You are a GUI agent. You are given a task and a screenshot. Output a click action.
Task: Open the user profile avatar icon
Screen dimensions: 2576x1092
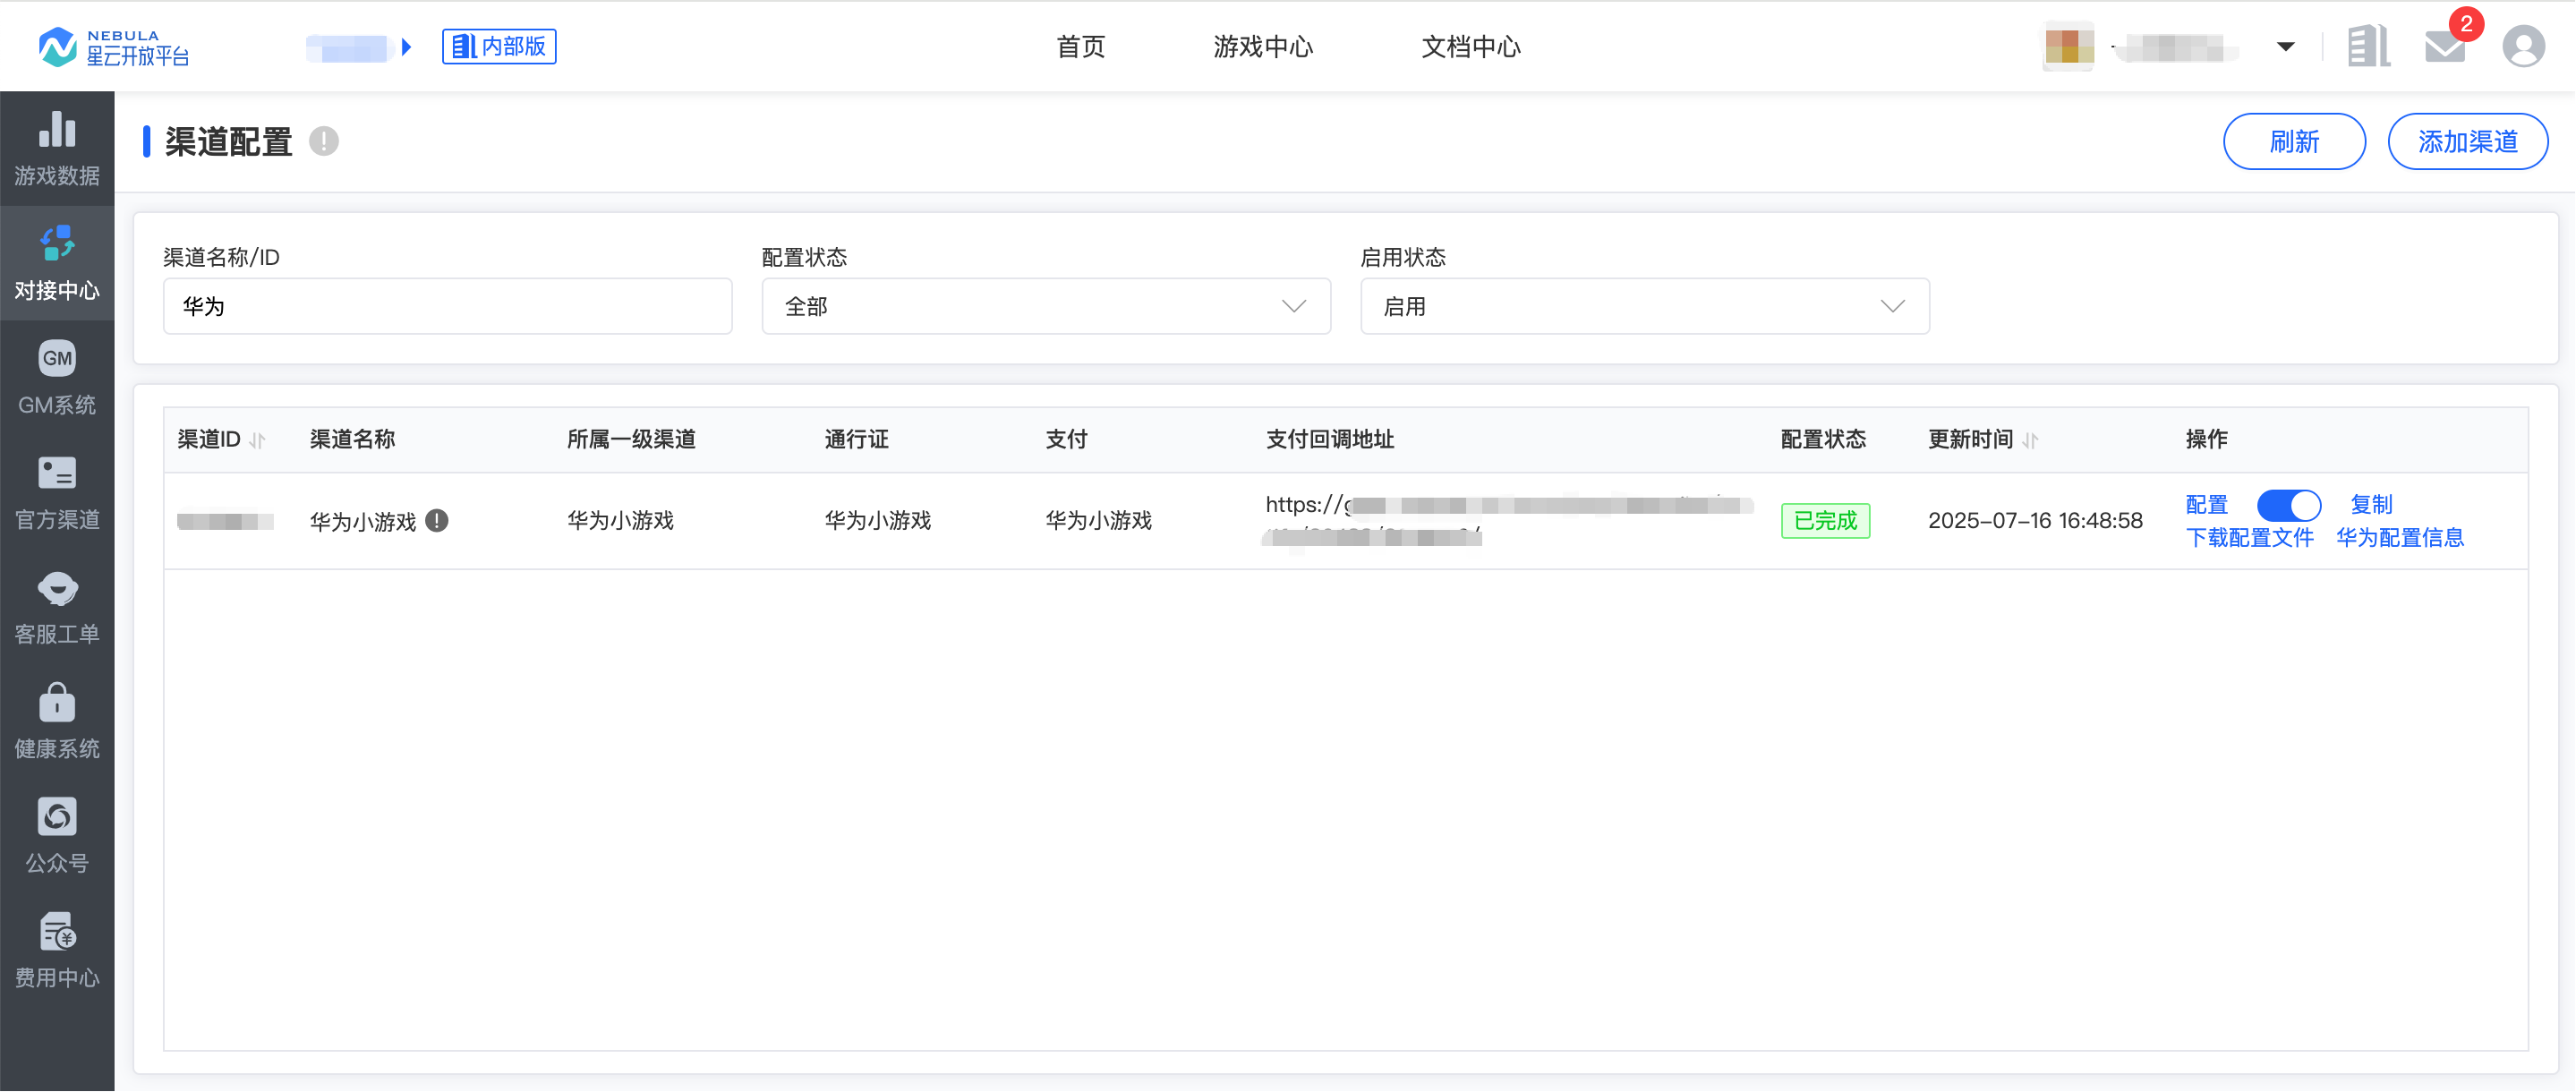coord(2523,46)
